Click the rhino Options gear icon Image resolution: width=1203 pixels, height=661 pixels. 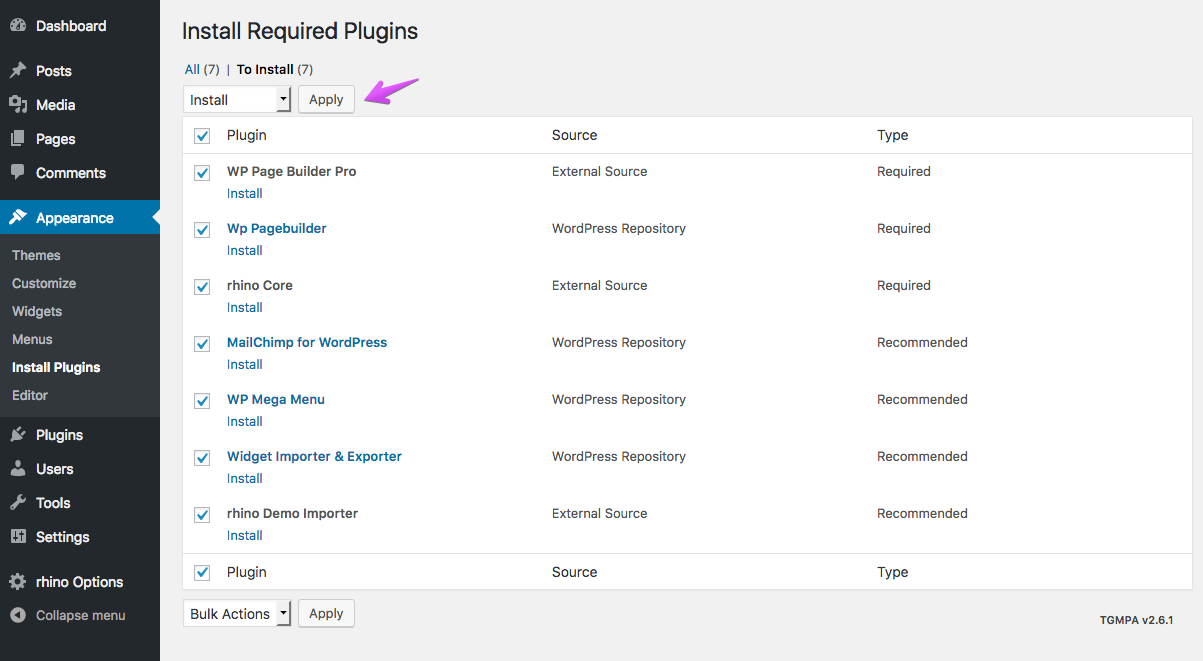(18, 582)
